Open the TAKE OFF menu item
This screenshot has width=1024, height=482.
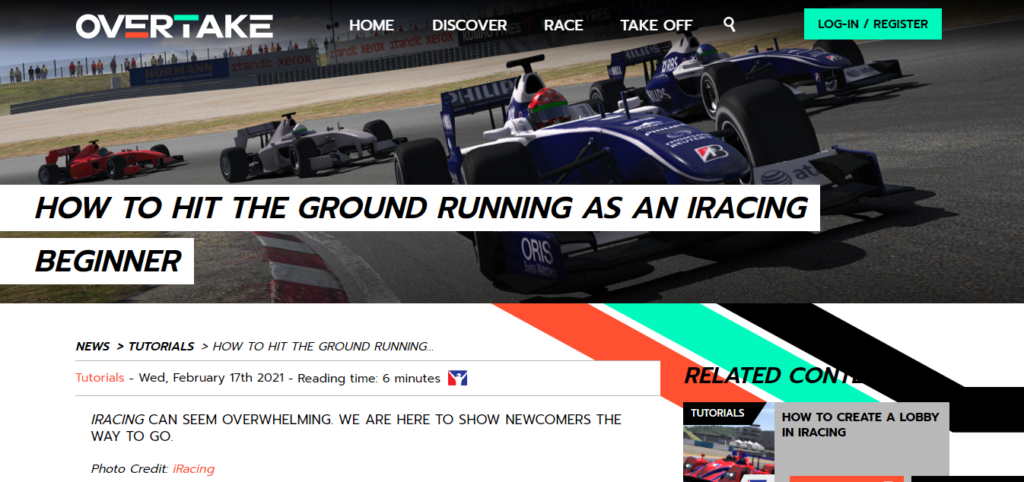pyautogui.click(x=656, y=25)
